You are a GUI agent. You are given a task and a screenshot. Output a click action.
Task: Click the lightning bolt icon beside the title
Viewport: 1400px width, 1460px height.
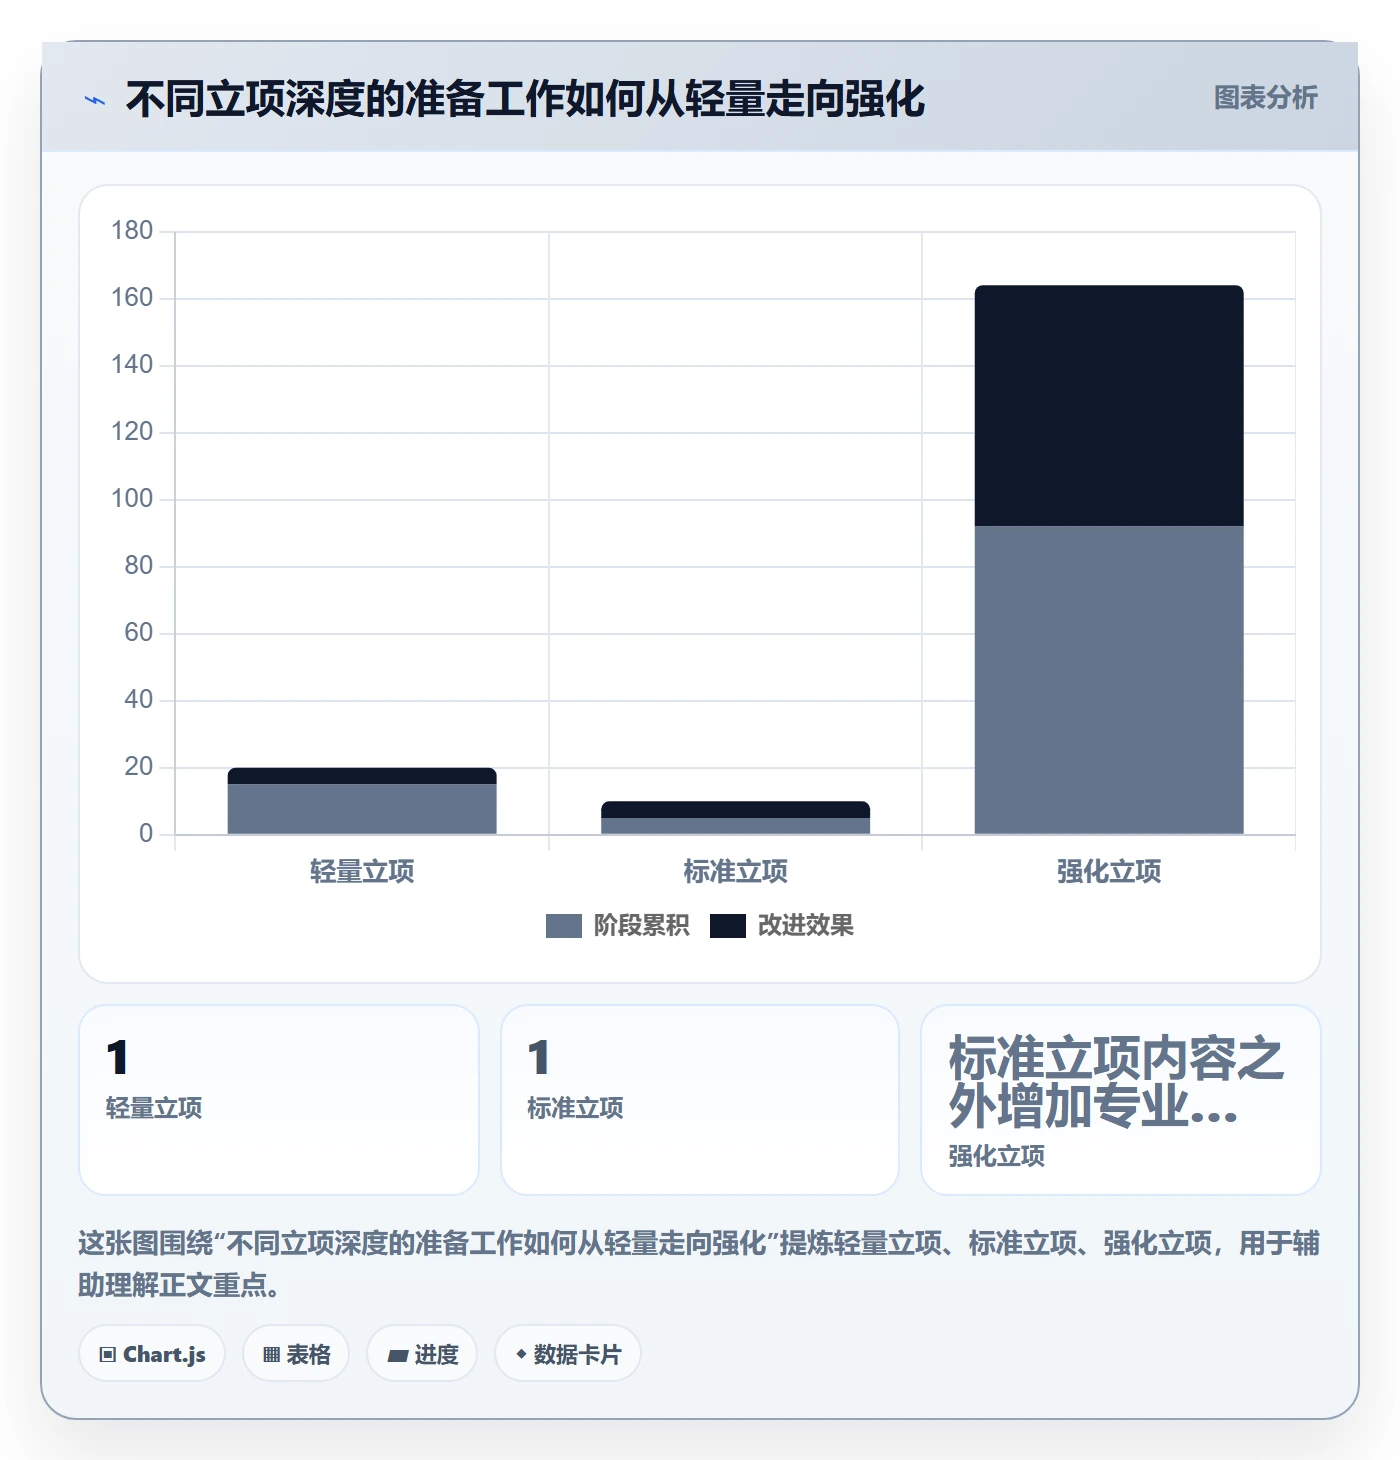[95, 100]
